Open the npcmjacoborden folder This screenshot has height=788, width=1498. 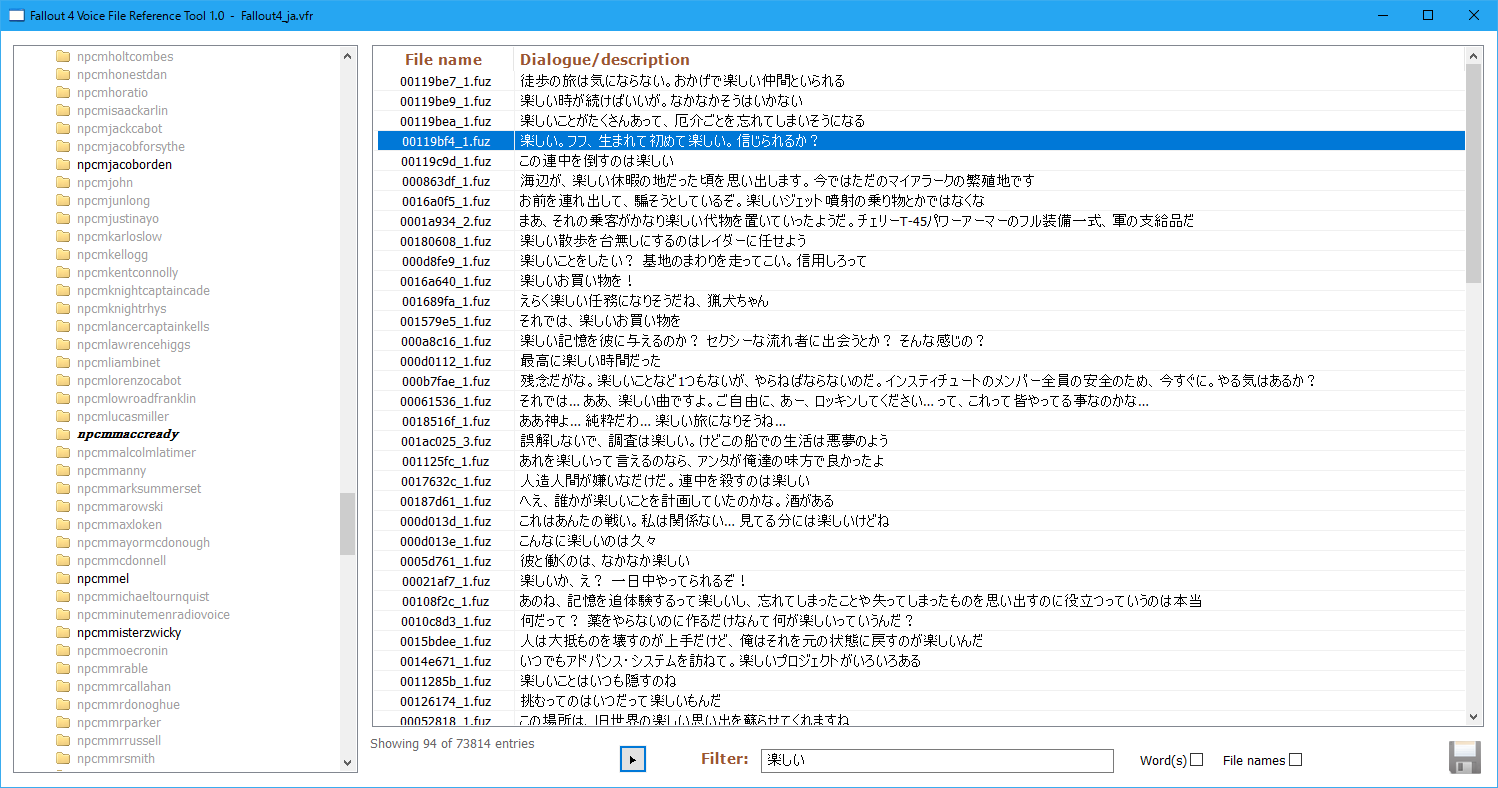point(124,165)
